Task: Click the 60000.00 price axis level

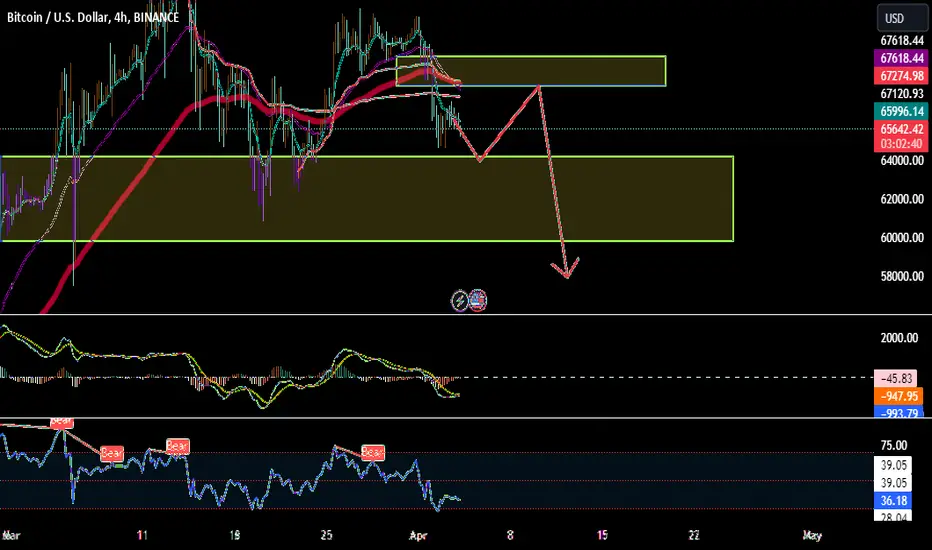Action: pos(902,238)
